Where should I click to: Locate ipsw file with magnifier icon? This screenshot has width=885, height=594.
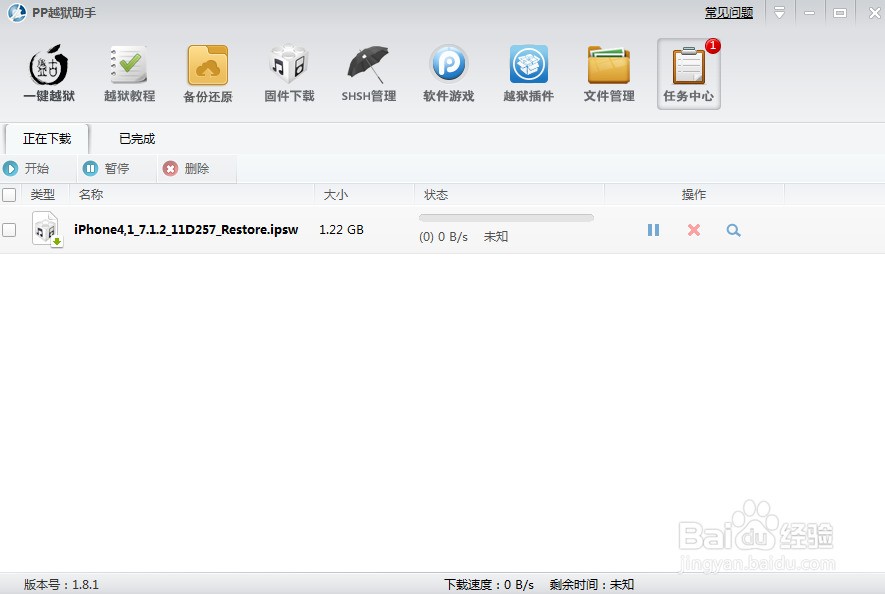coord(733,230)
